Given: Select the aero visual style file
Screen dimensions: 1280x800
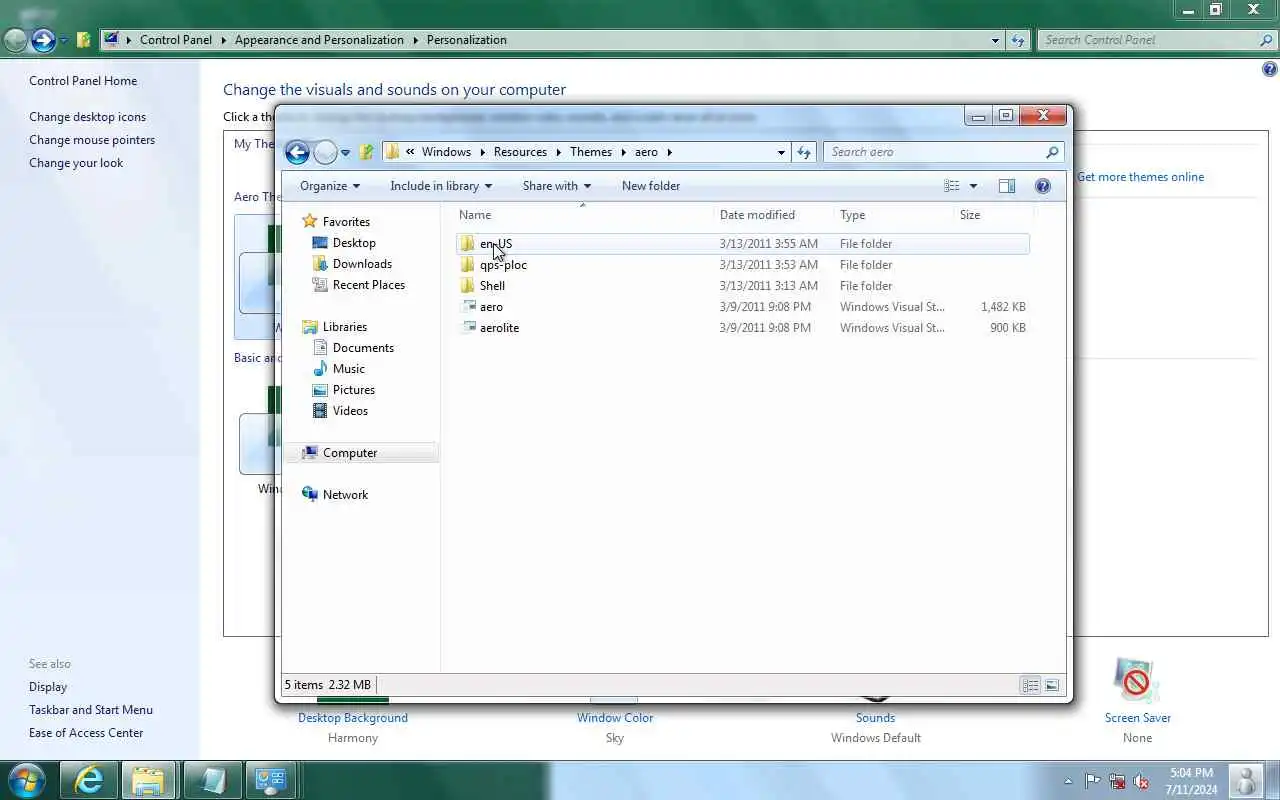Looking at the screenshot, I should click(744, 307).
